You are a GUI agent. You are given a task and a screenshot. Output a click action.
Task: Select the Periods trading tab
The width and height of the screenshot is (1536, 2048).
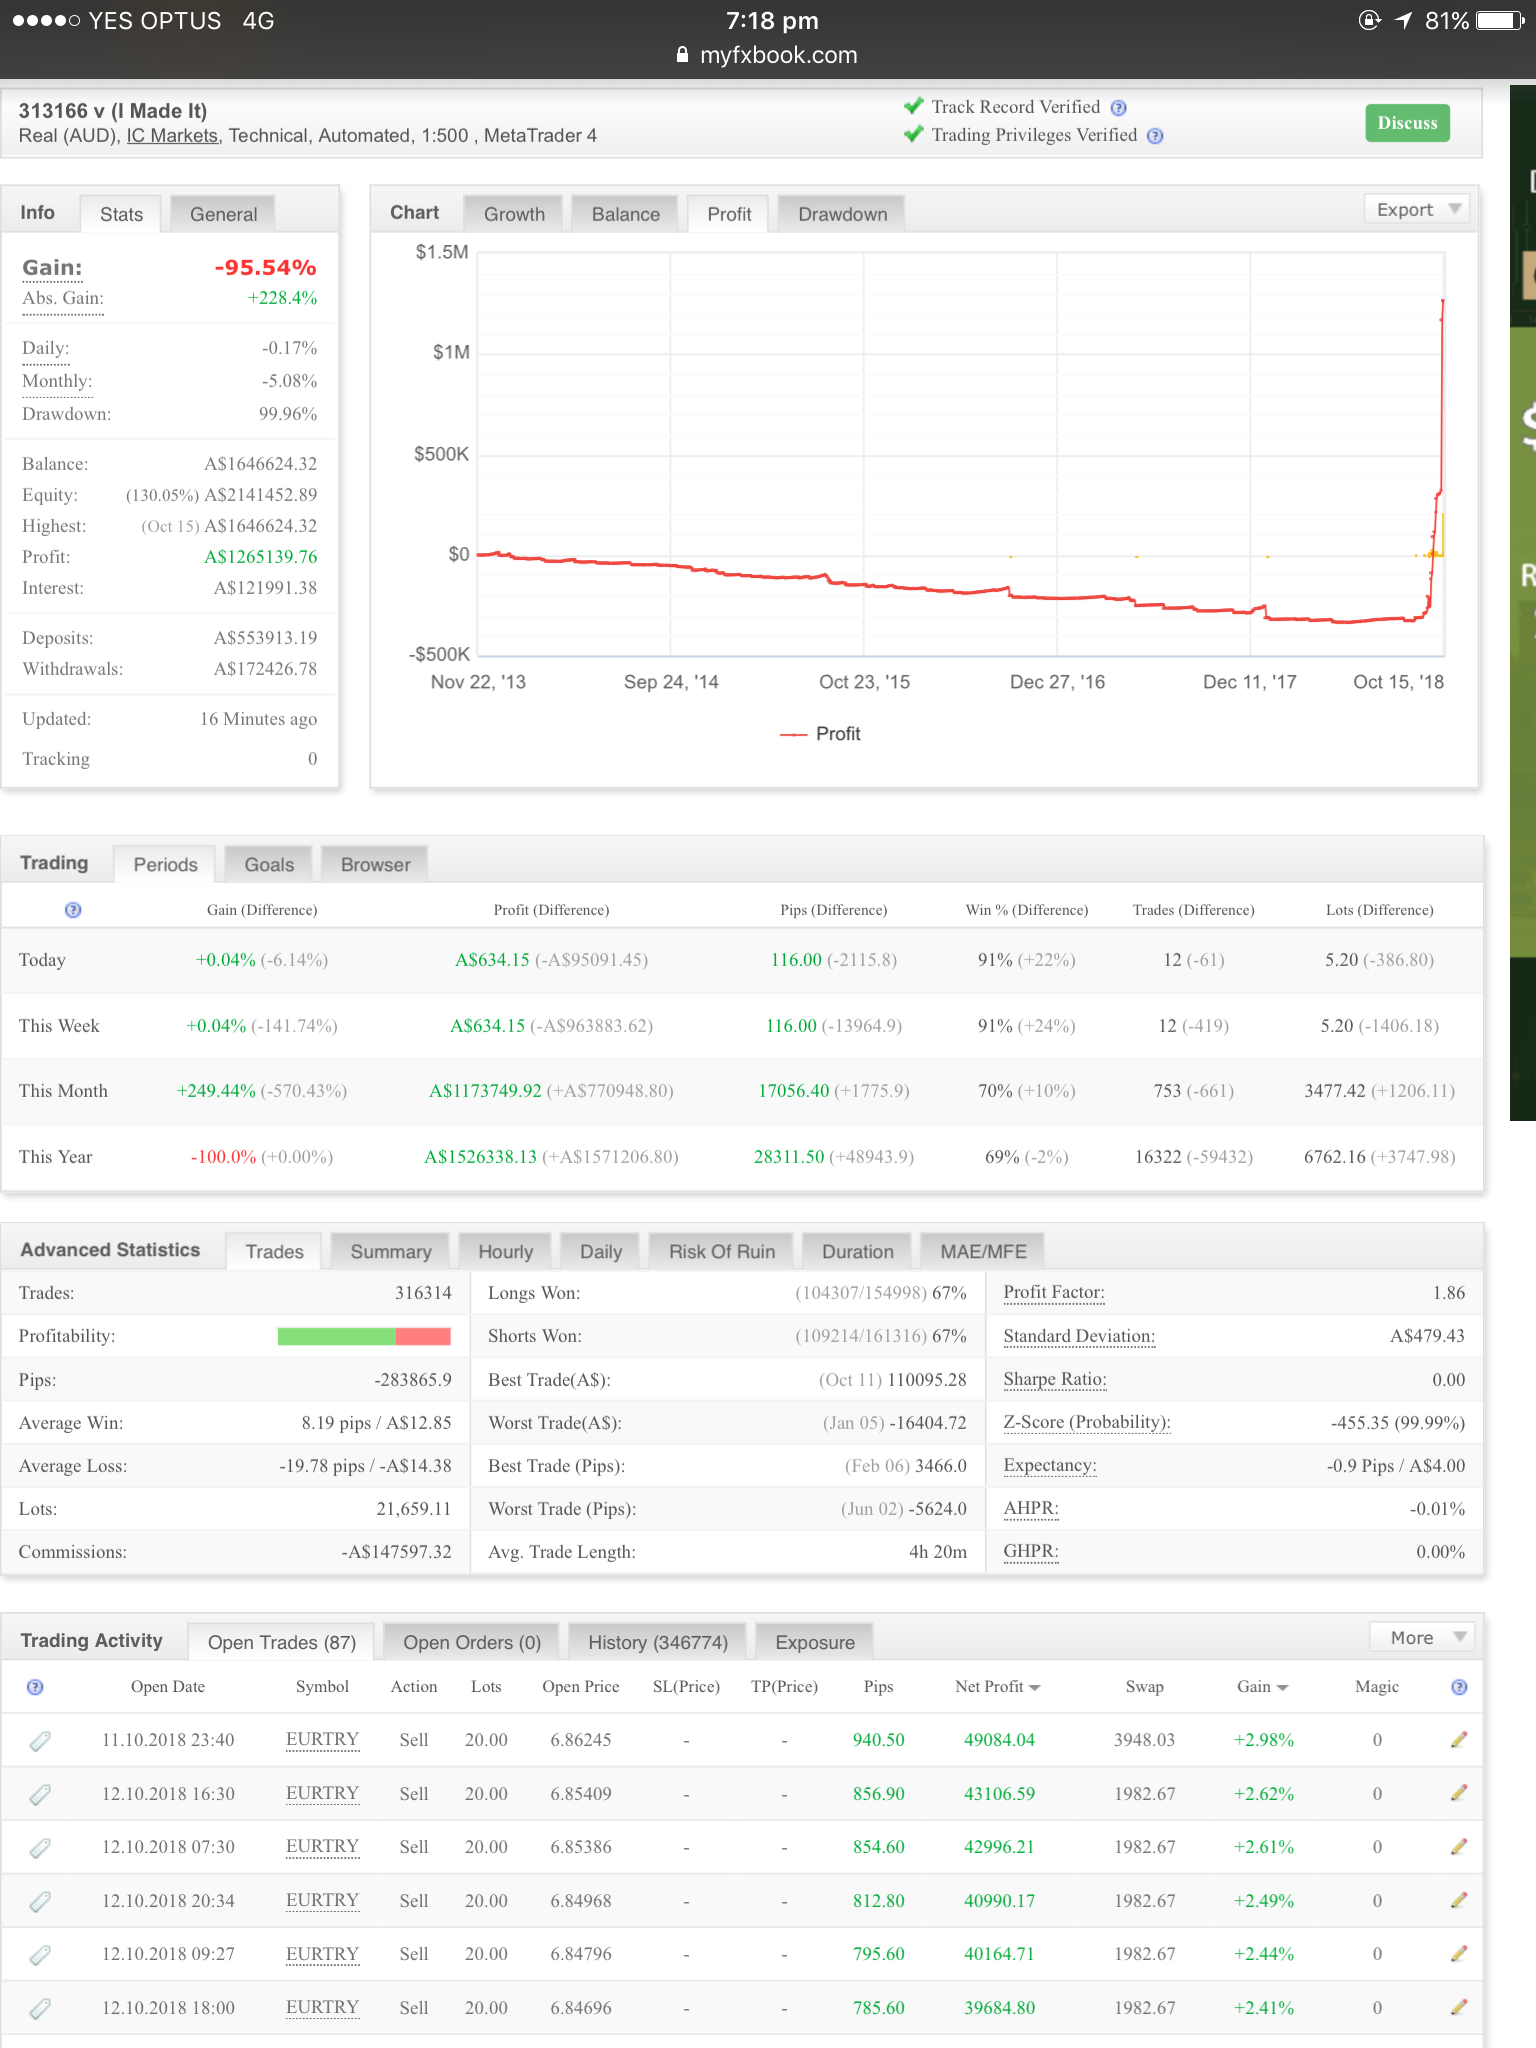tap(165, 865)
